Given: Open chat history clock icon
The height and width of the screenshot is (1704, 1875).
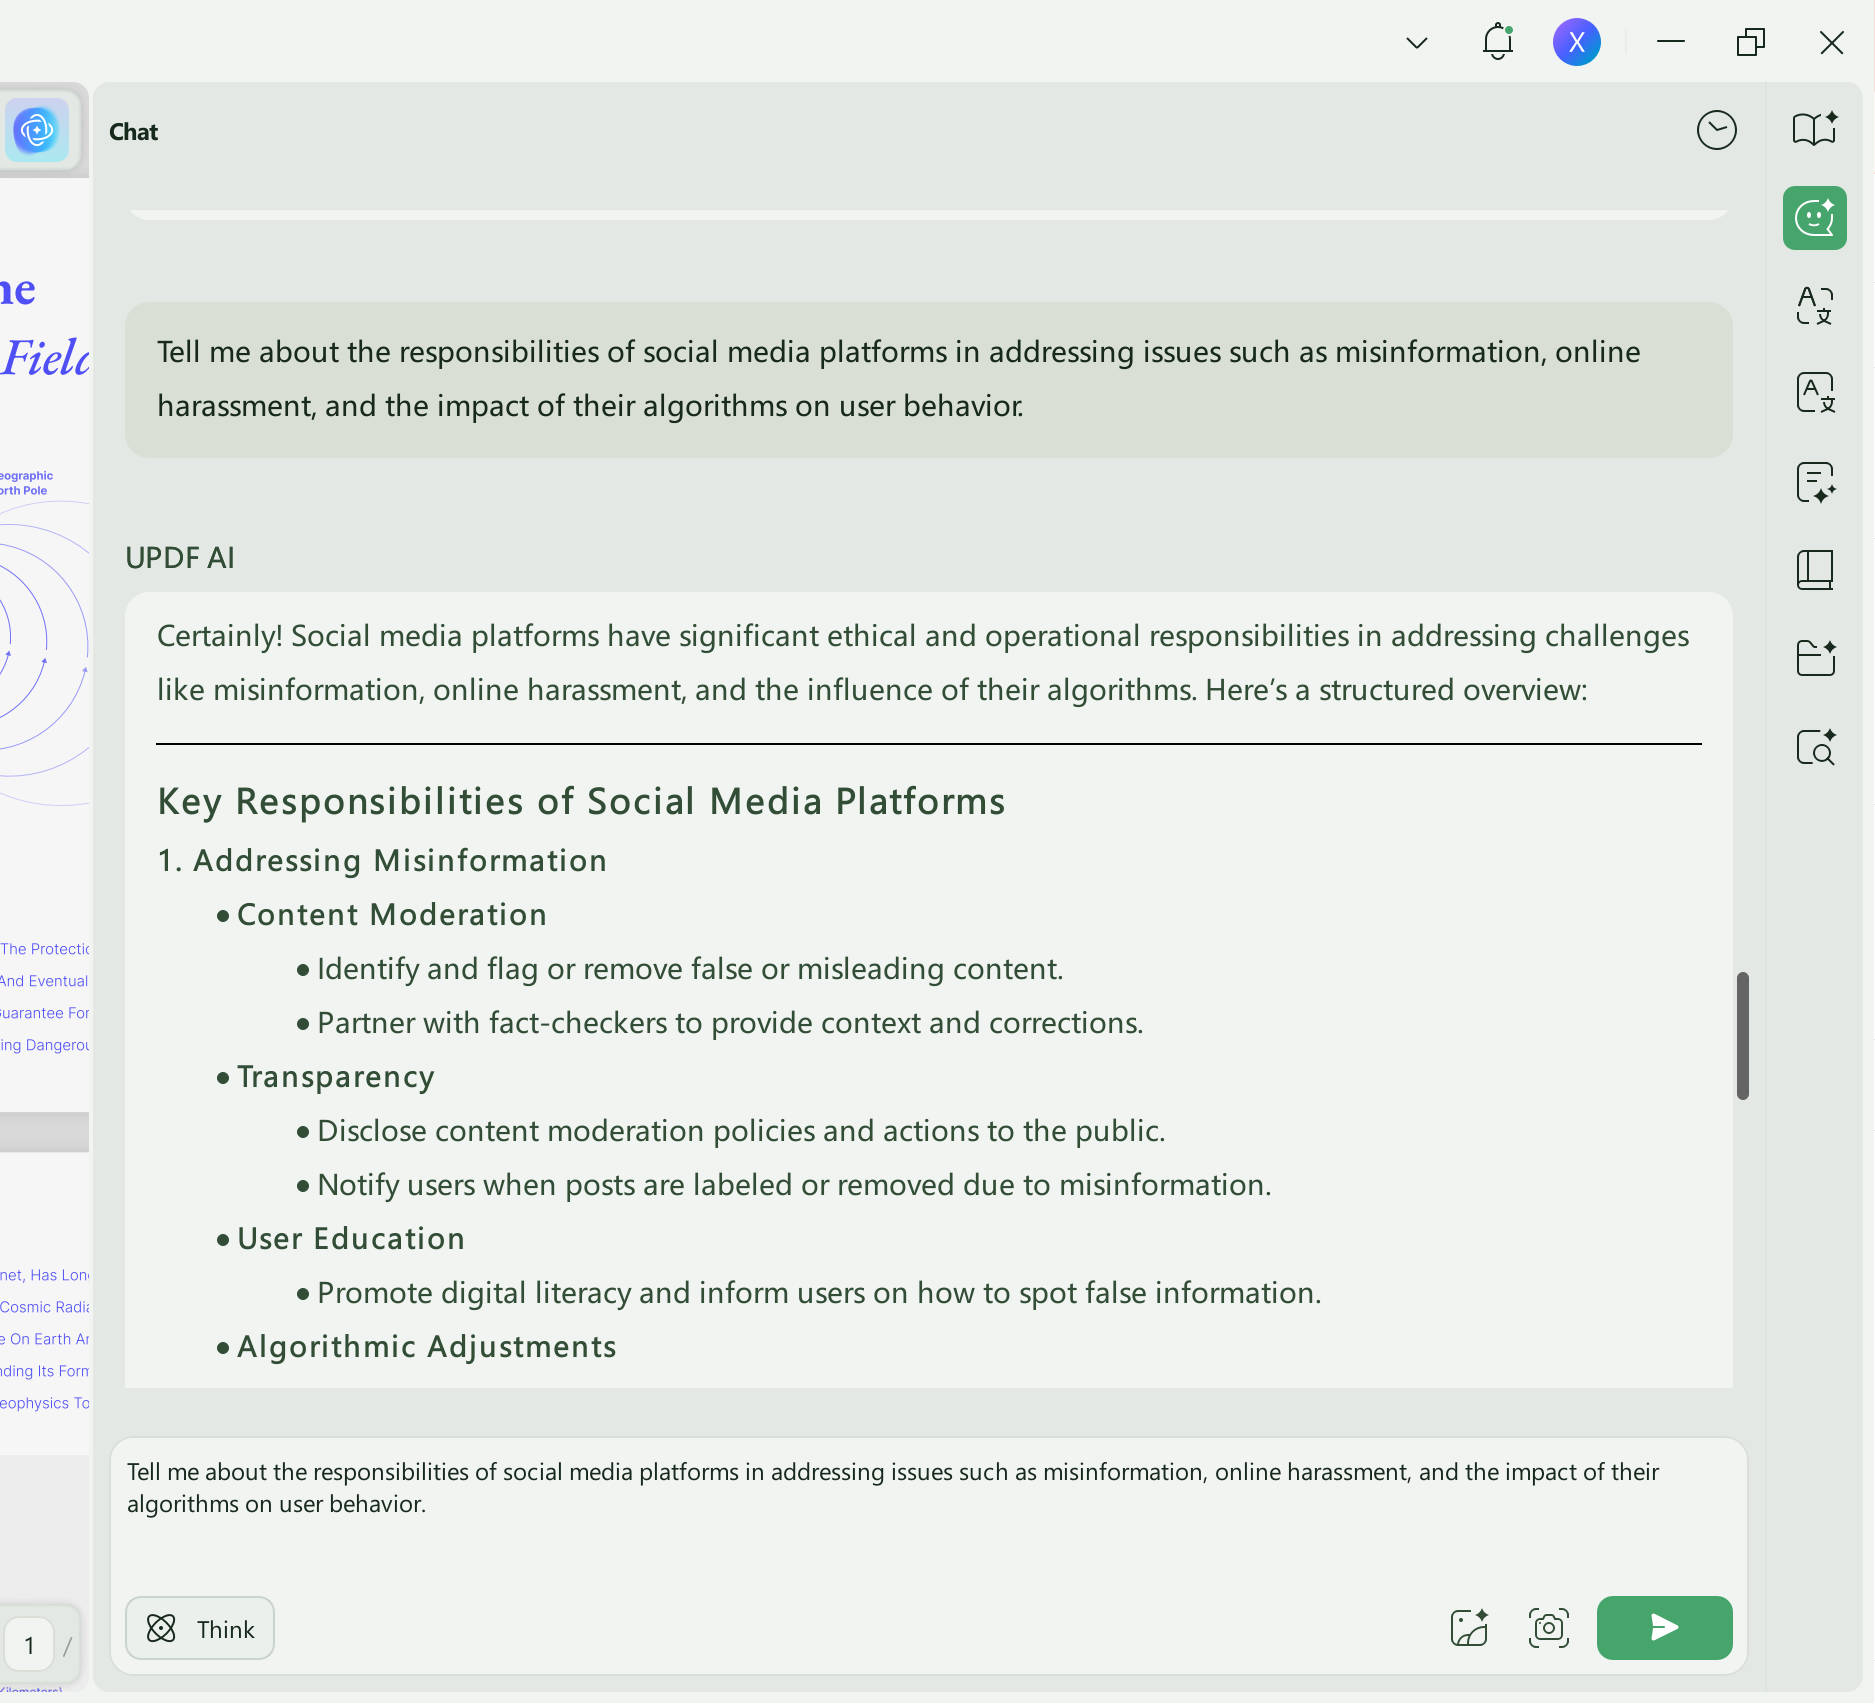Looking at the screenshot, I should click(1716, 130).
